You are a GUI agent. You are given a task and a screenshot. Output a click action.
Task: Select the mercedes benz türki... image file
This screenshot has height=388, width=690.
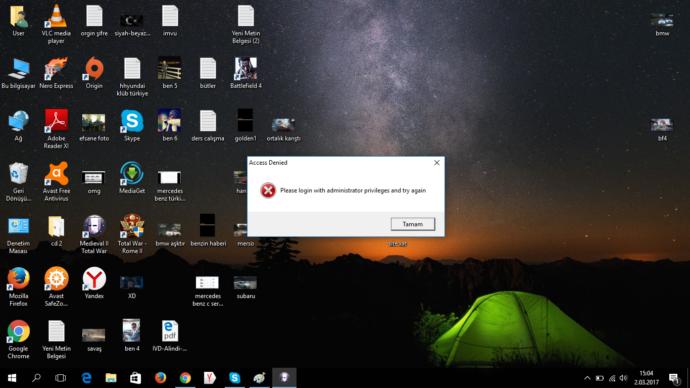point(170,186)
